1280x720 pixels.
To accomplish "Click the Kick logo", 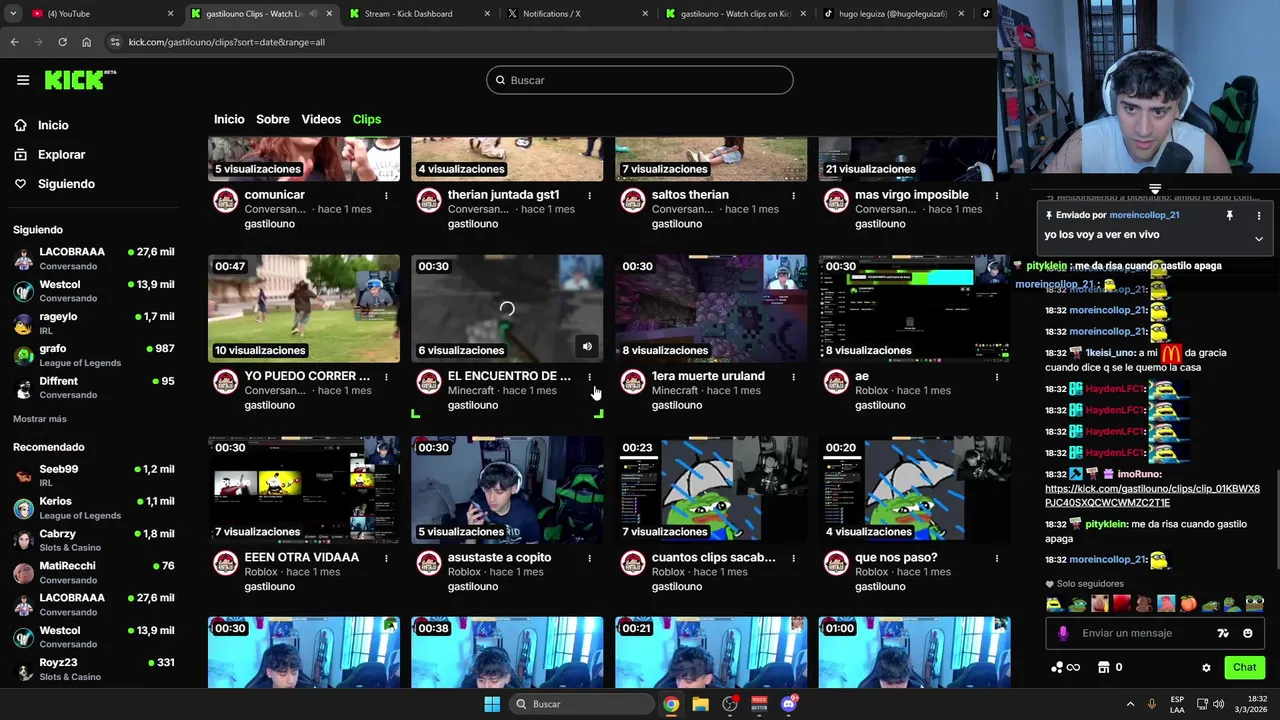I will (80, 80).
